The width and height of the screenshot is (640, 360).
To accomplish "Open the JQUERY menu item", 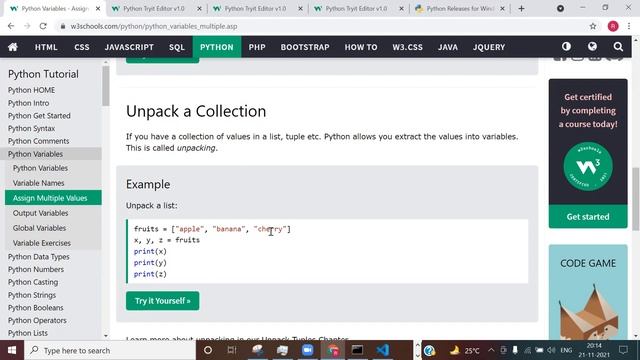I will click(x=489, y=47).
